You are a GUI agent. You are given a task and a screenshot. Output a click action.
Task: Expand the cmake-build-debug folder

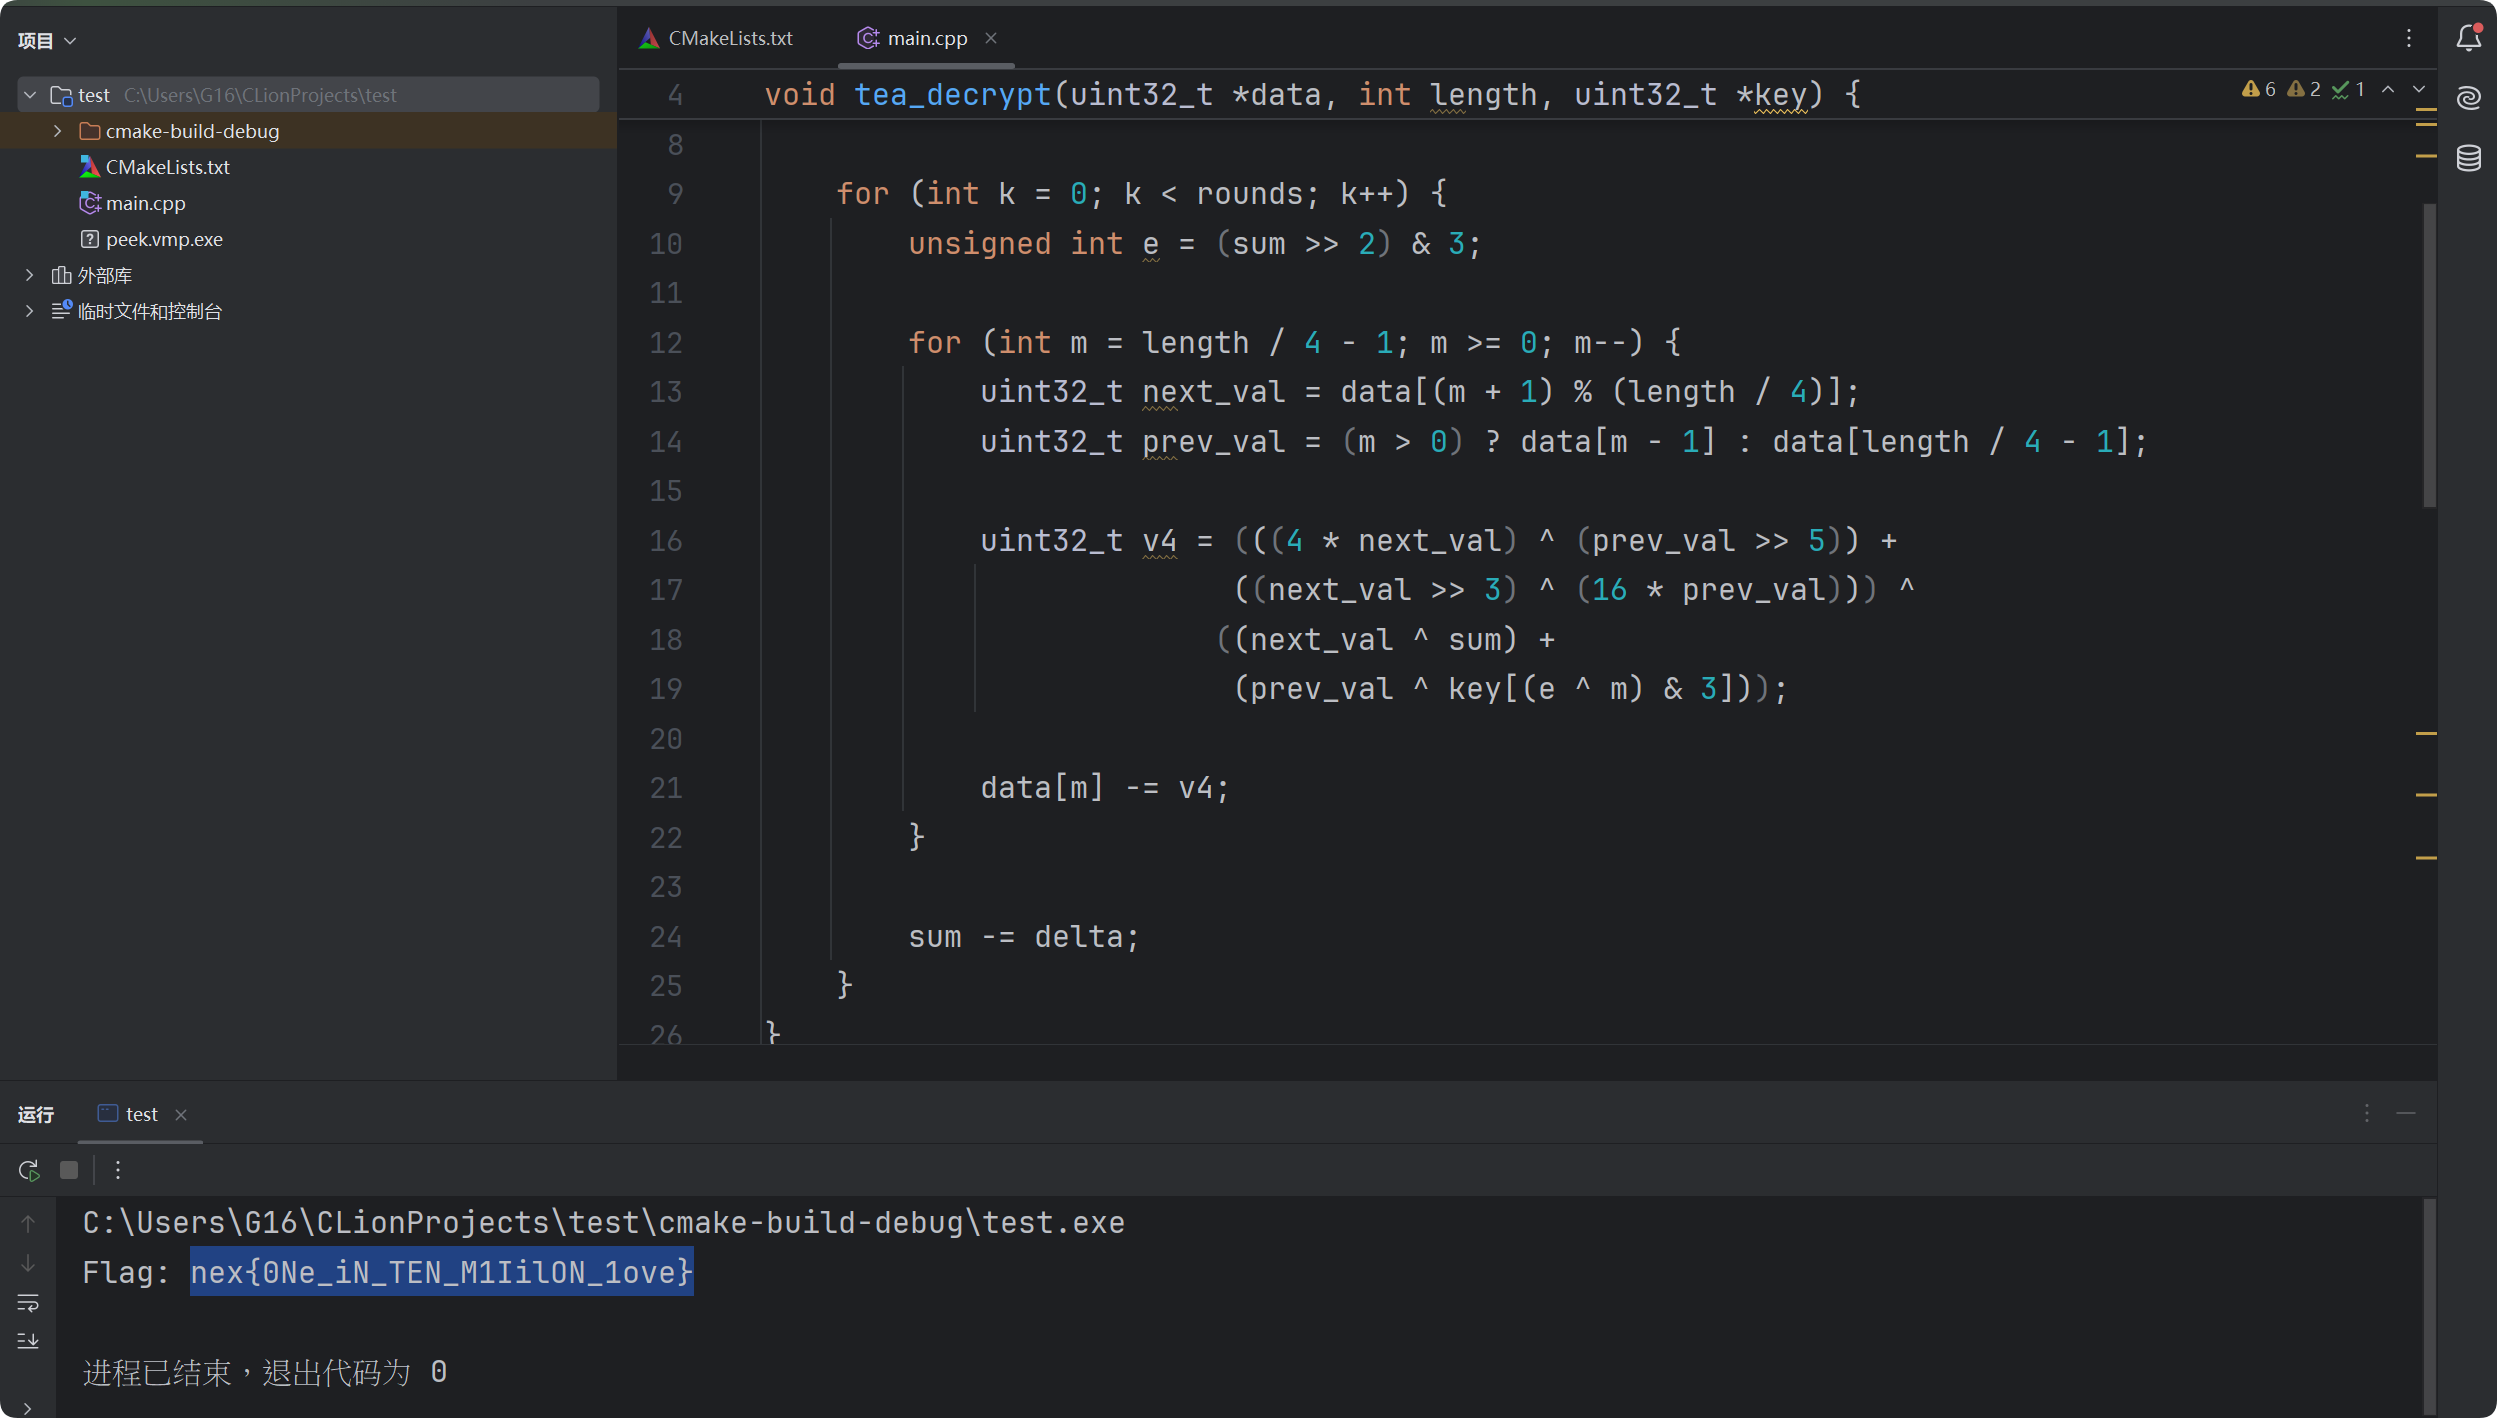pos(57,131)
